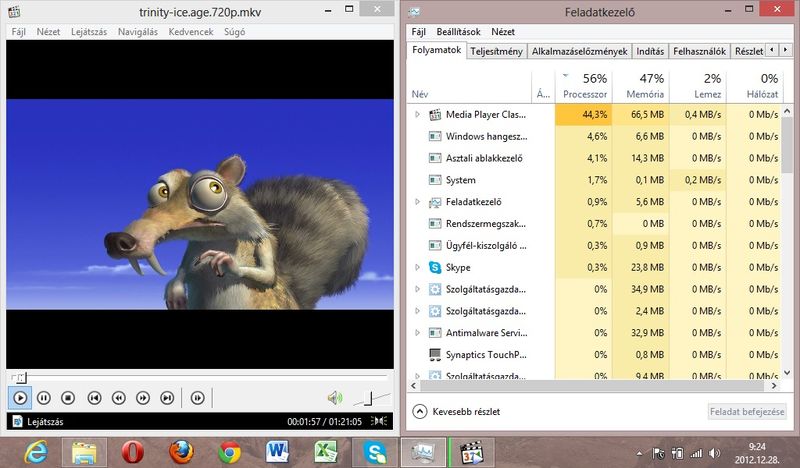
Task: Click the Skype process icon
Action: coord(435,267)
